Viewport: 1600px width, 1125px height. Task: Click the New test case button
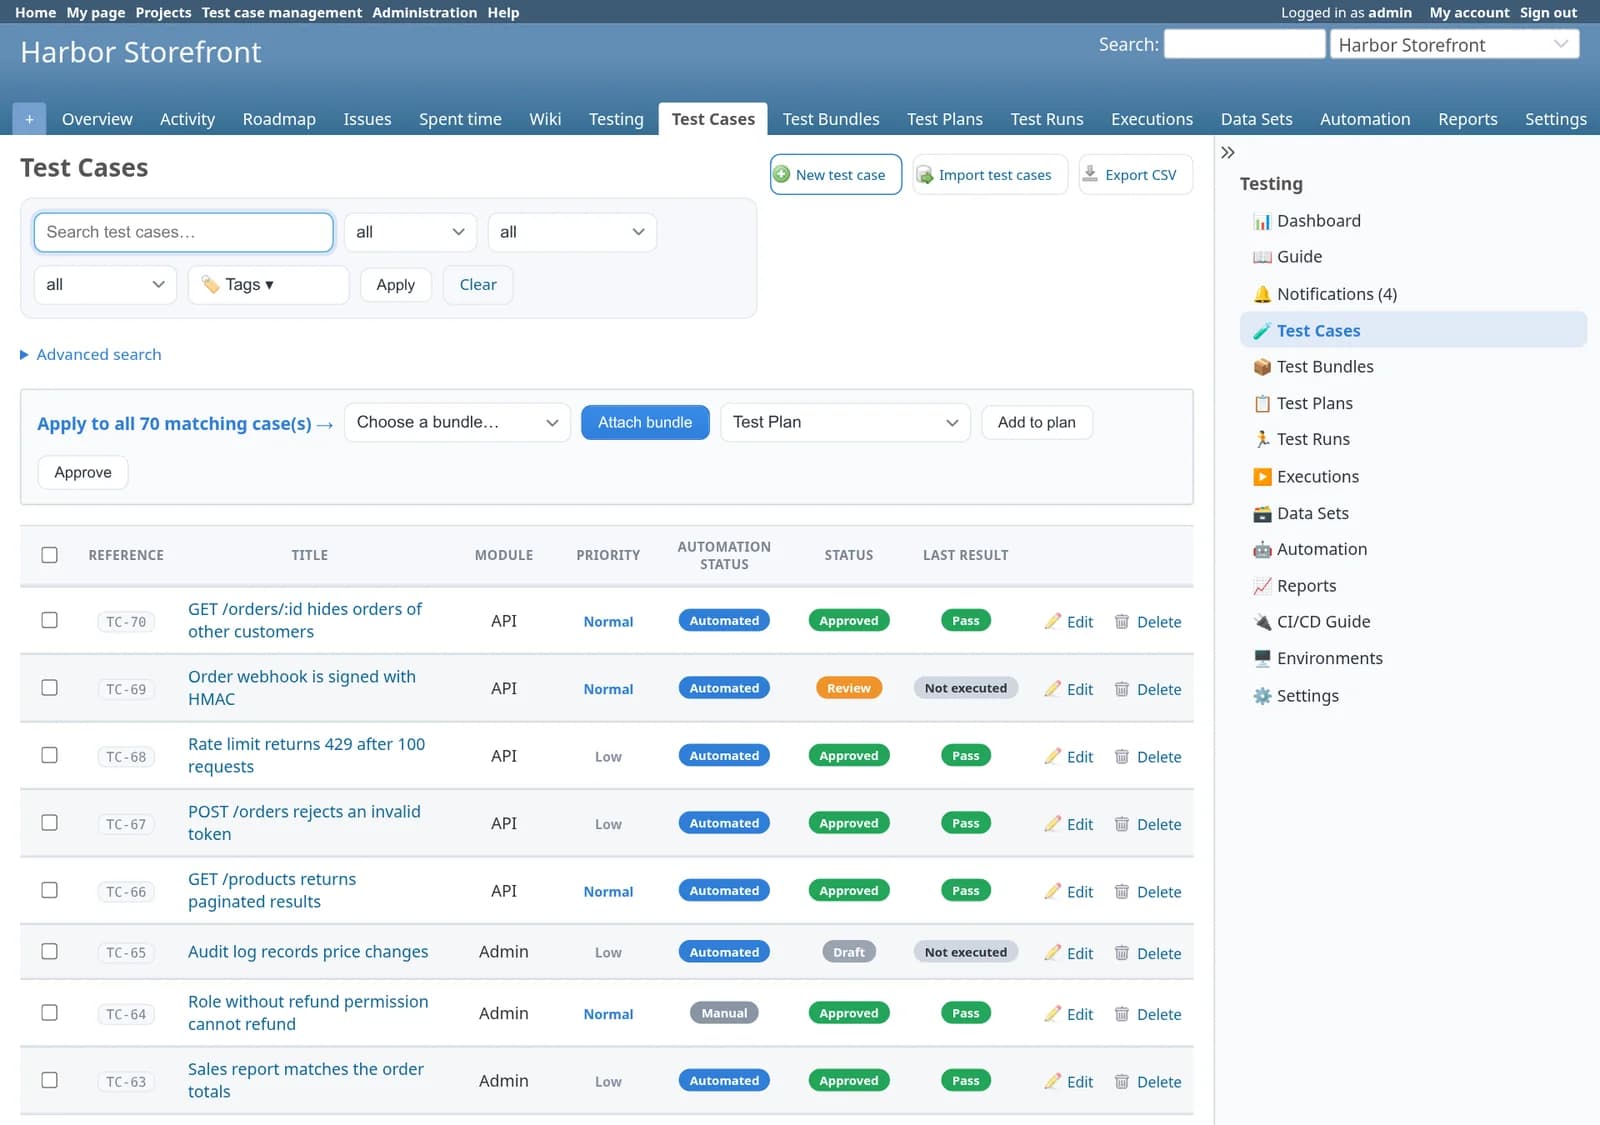click(836, 175)
